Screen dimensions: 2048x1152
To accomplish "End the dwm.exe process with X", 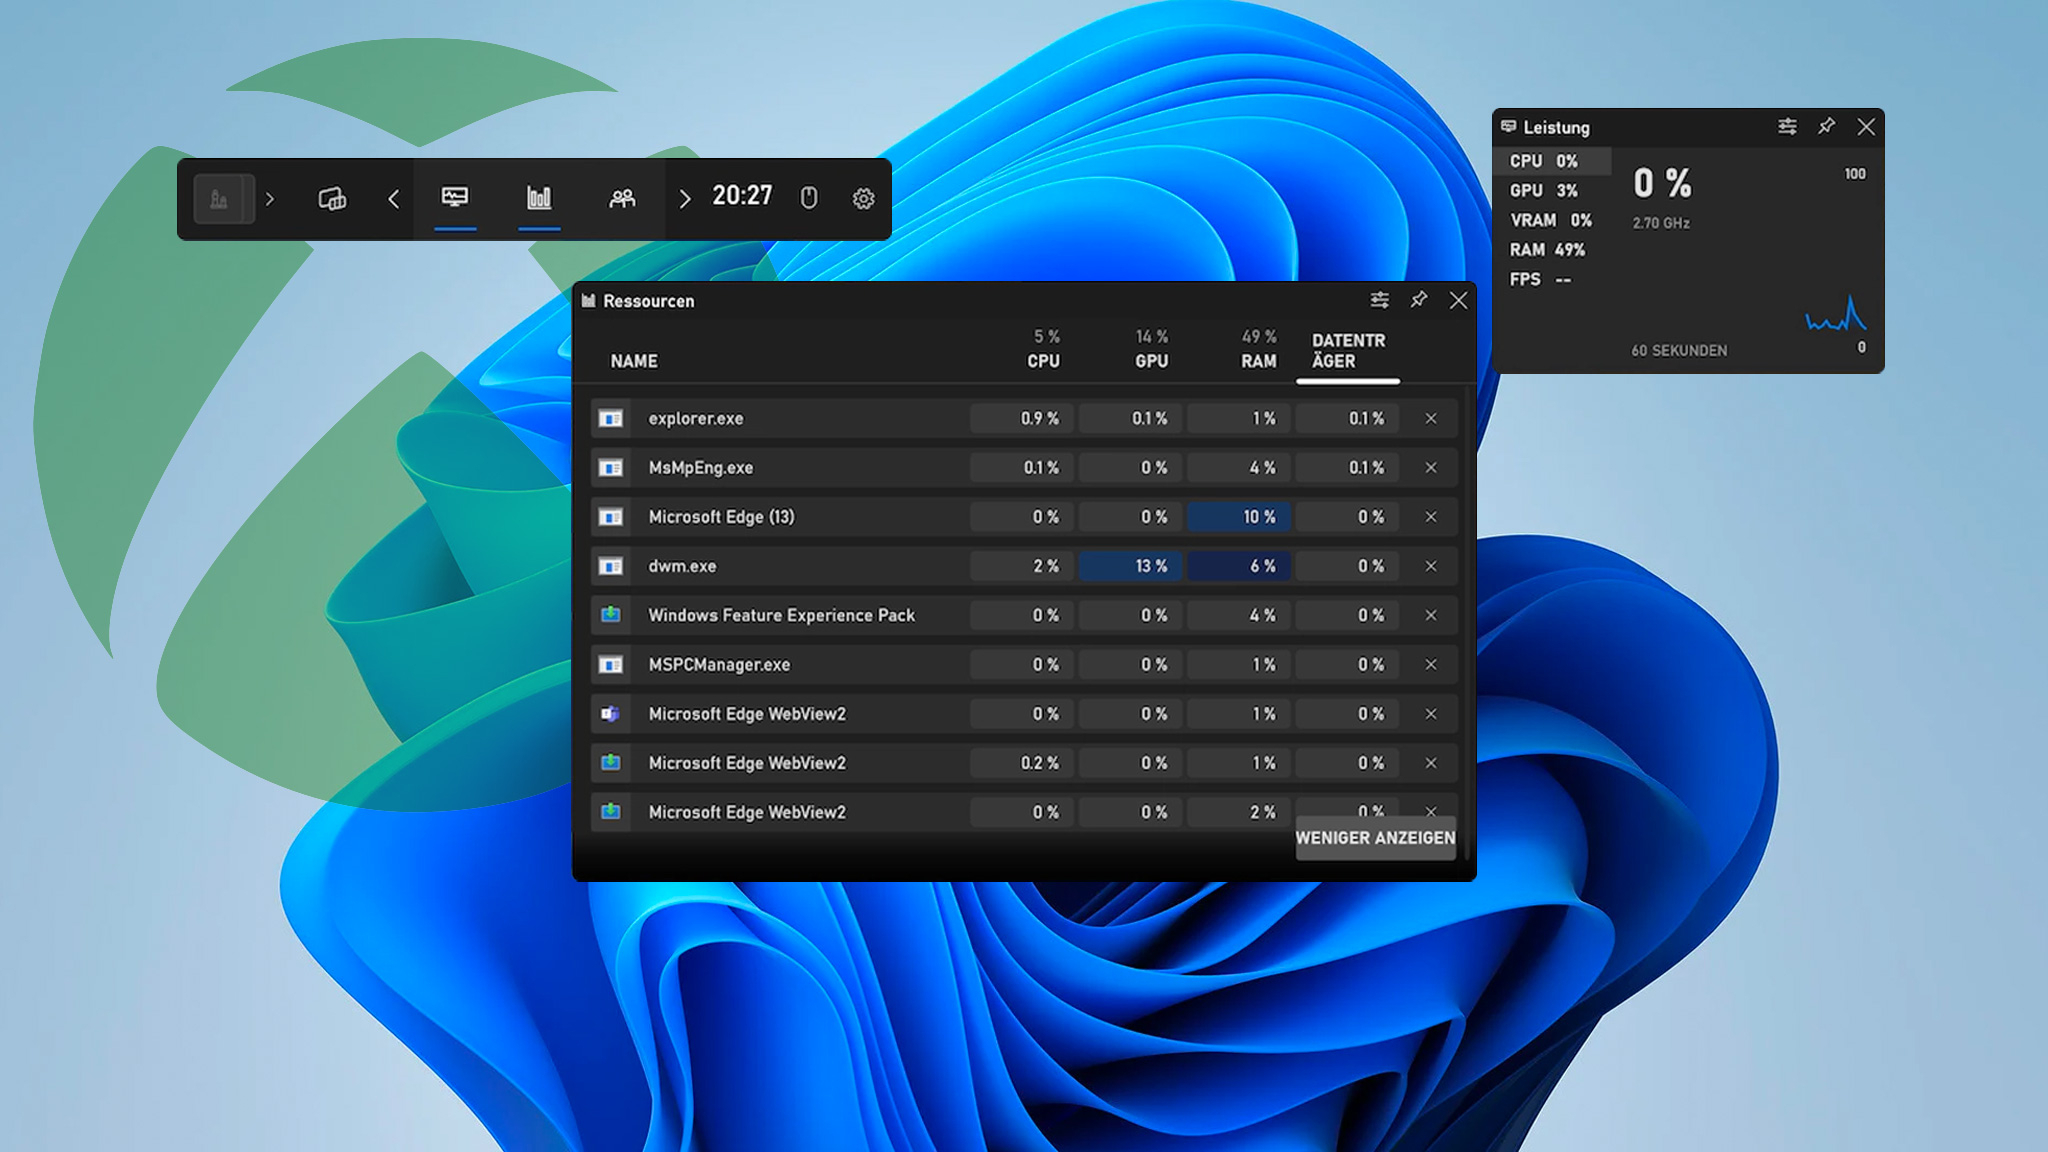I will pyautogui.click(x=1431, y=566).
